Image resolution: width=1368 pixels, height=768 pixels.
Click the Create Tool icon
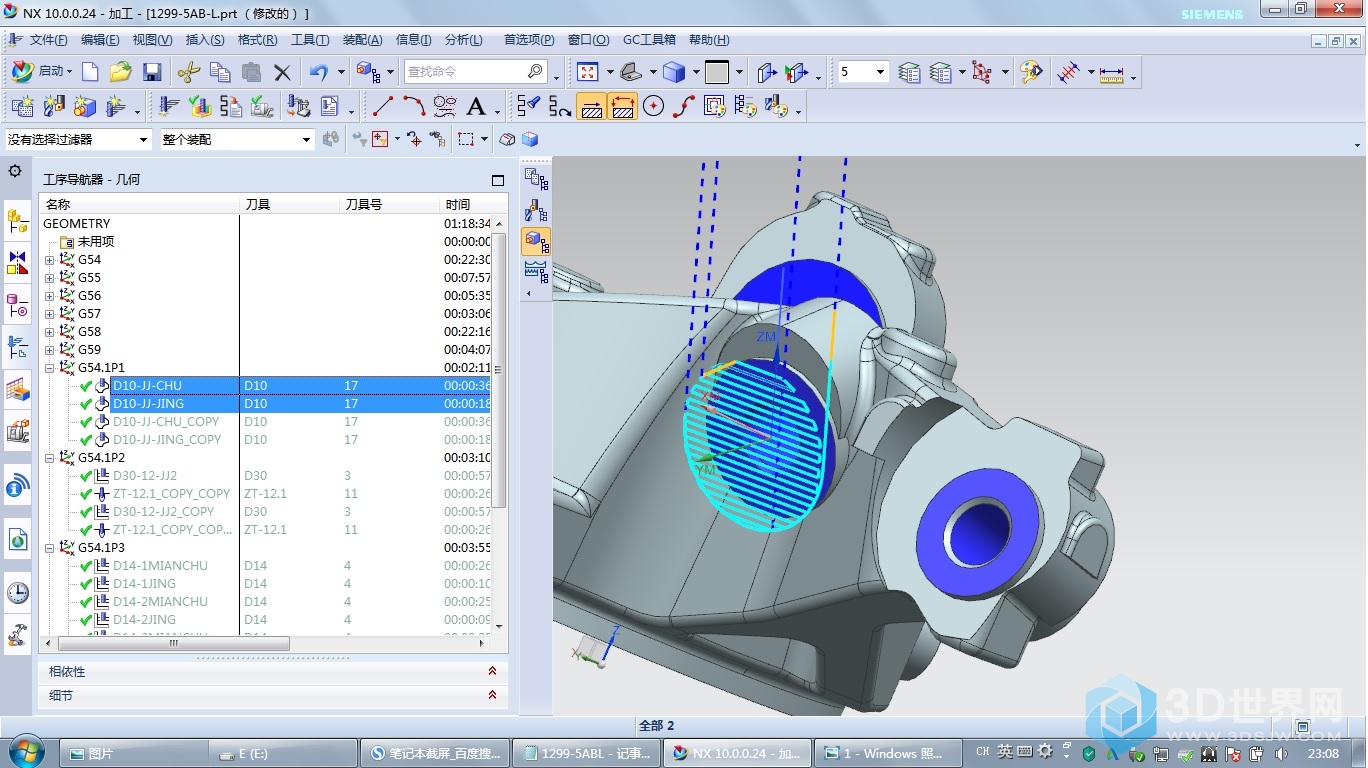pos(54,106)
